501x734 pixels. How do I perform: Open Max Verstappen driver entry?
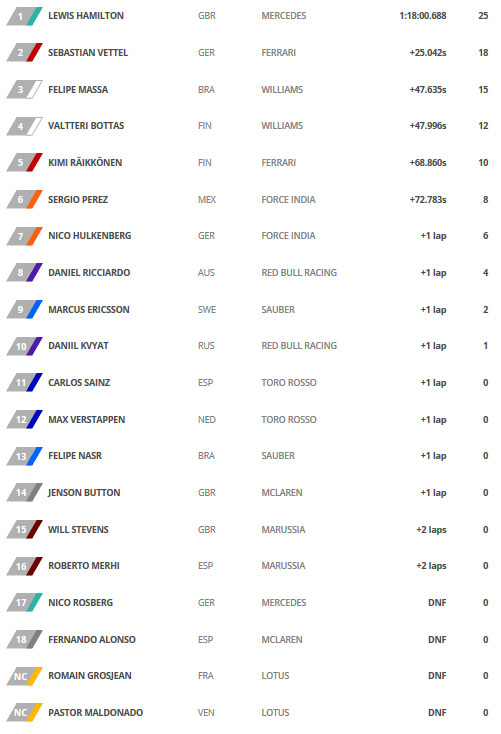pyautogui.click(x=86, y=419)
